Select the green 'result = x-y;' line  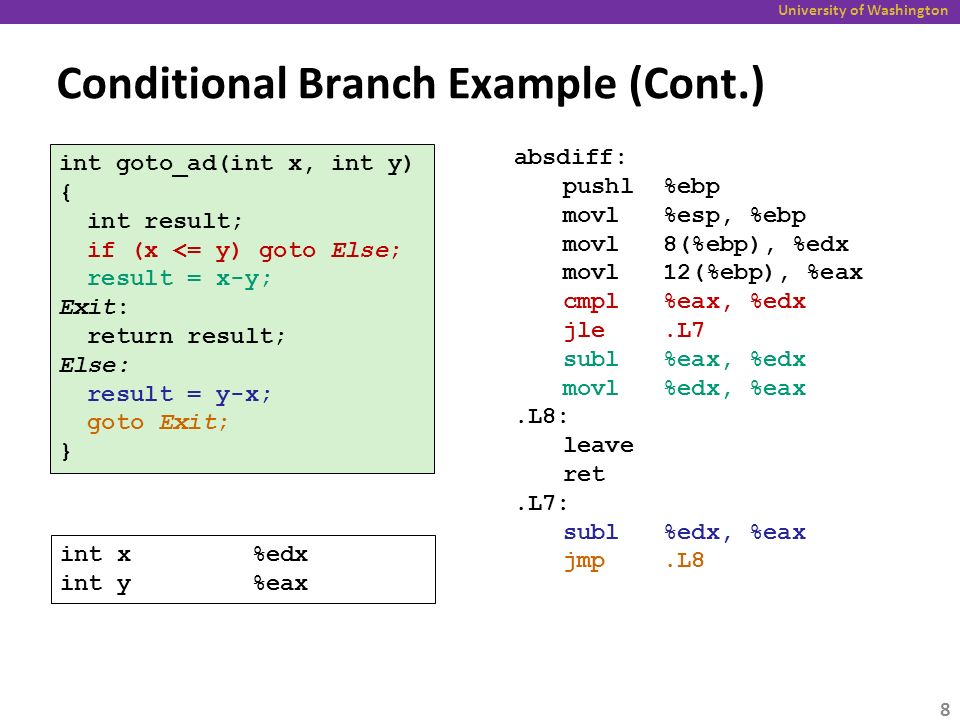coord(179,279)
